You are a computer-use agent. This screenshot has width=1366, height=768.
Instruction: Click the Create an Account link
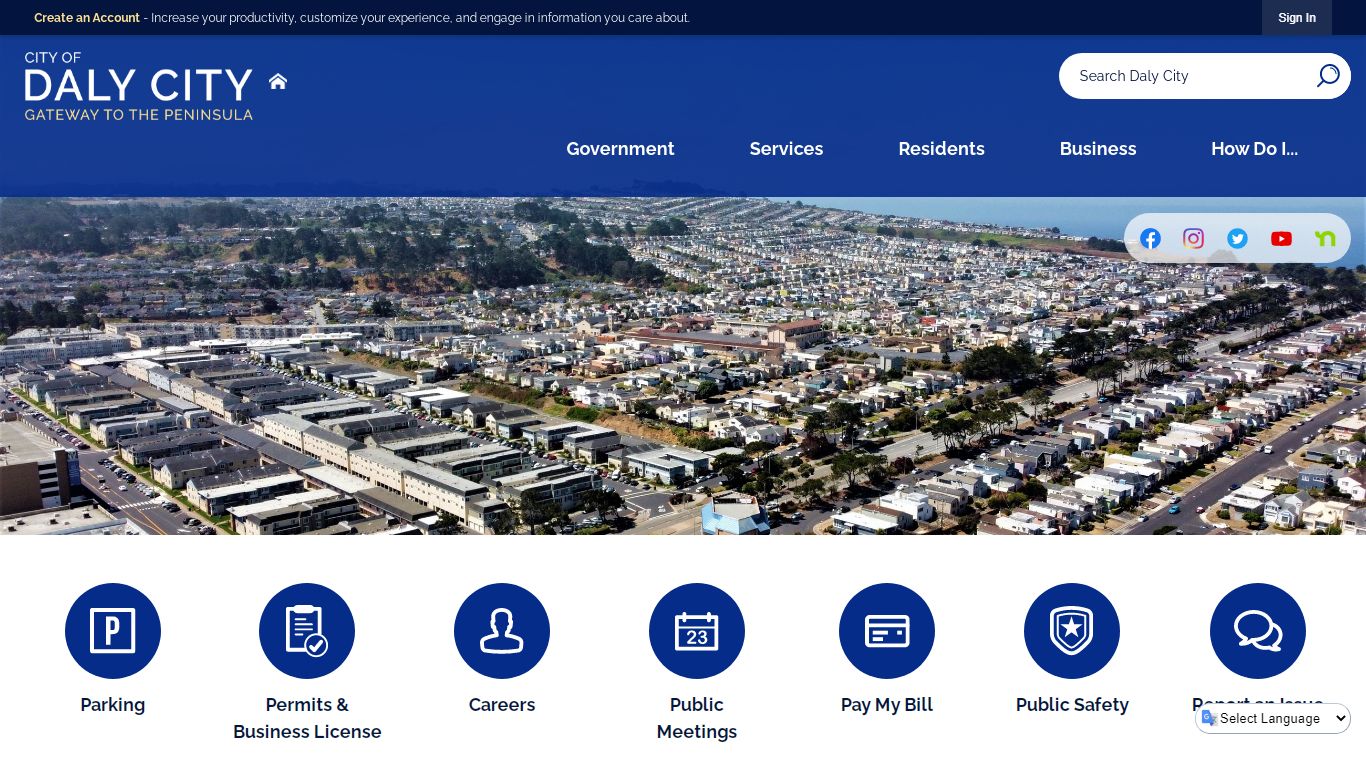pyautogui.click(x=87, y=18)
